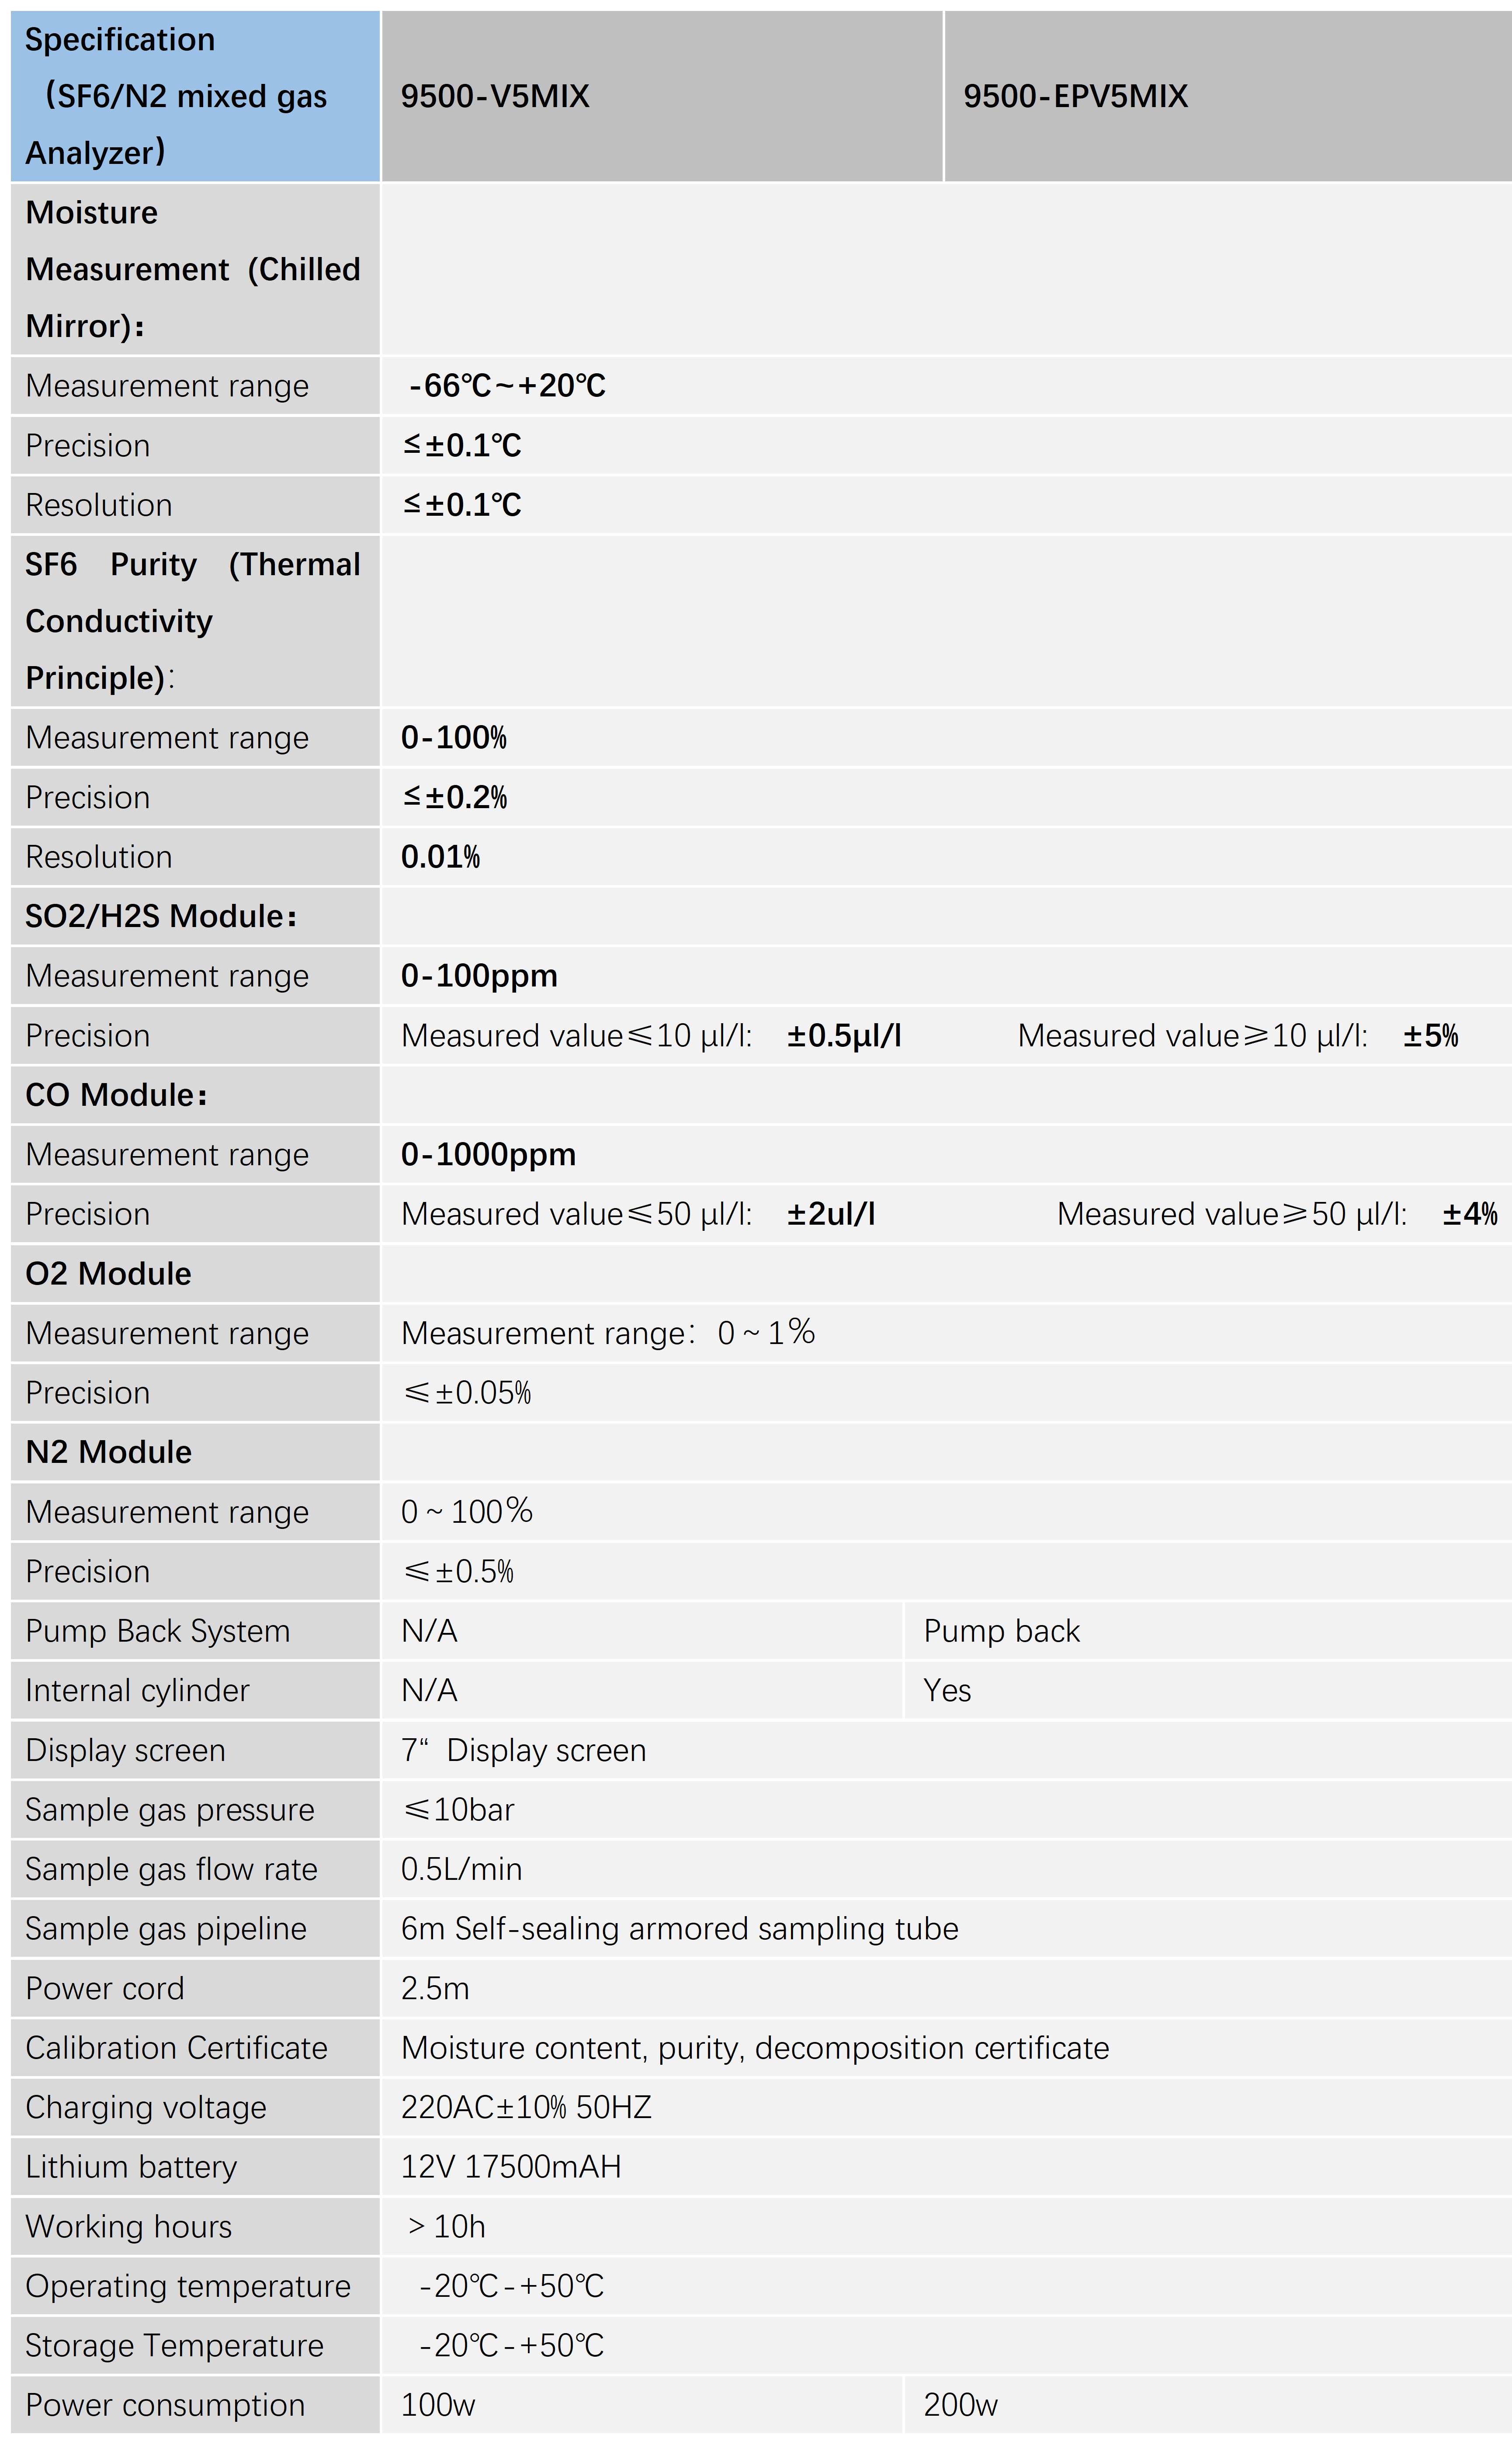Select the 0-100ppm measurement value

(479, 976)
